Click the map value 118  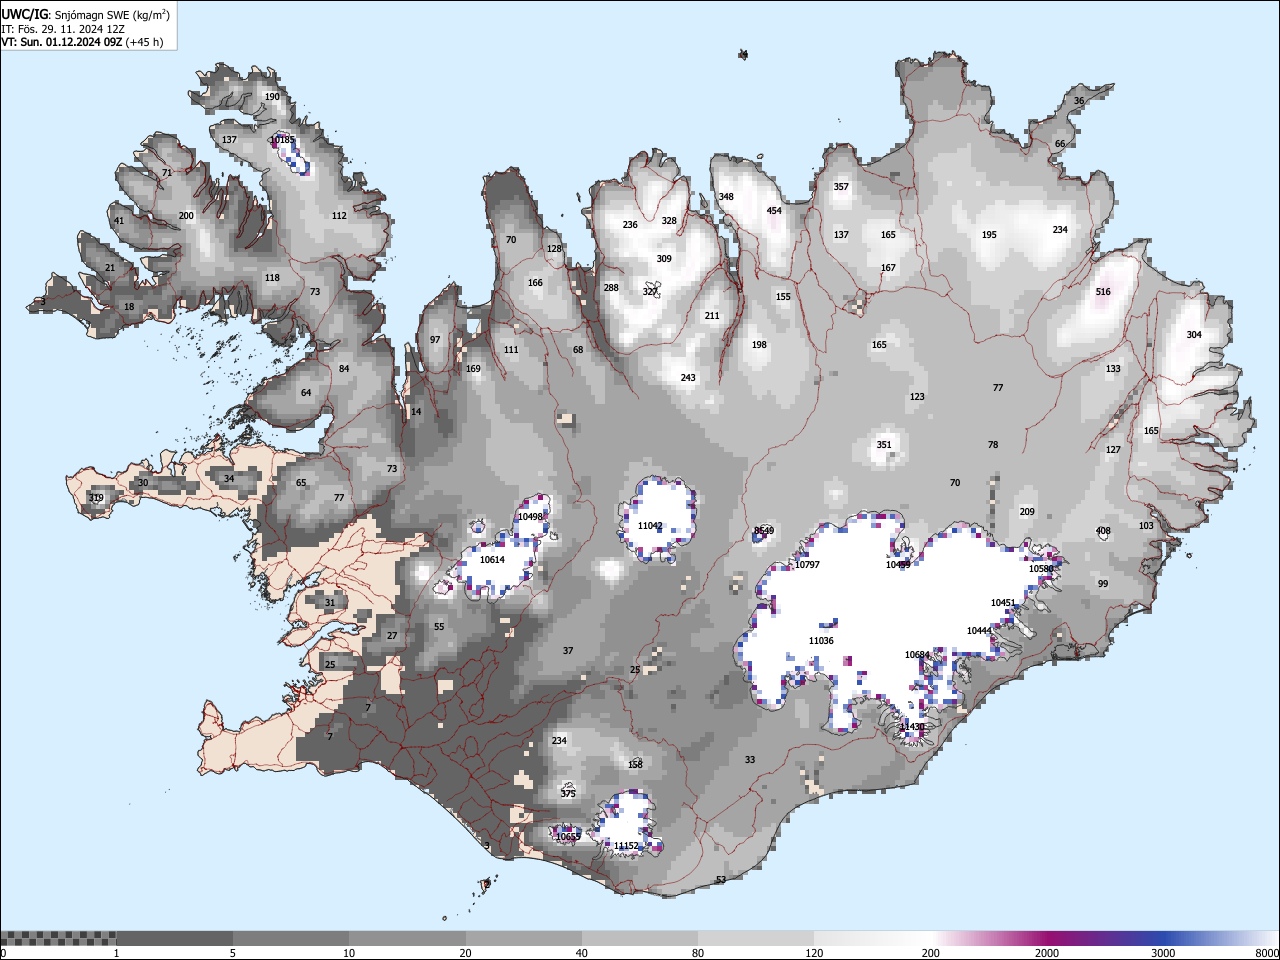click(x=272, y=278)
